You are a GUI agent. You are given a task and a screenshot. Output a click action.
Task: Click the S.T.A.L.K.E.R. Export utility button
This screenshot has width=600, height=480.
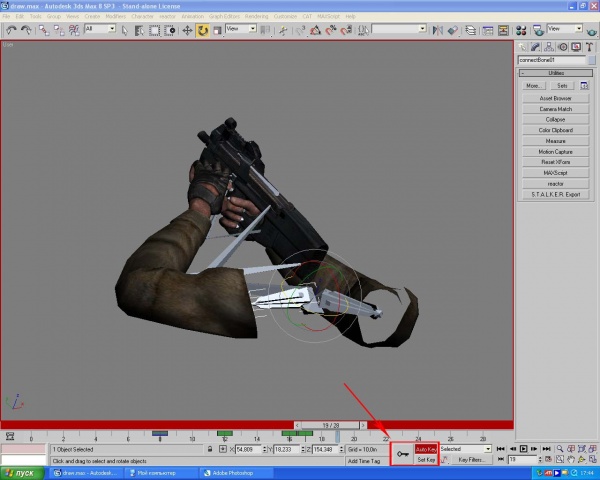[558, 194]
